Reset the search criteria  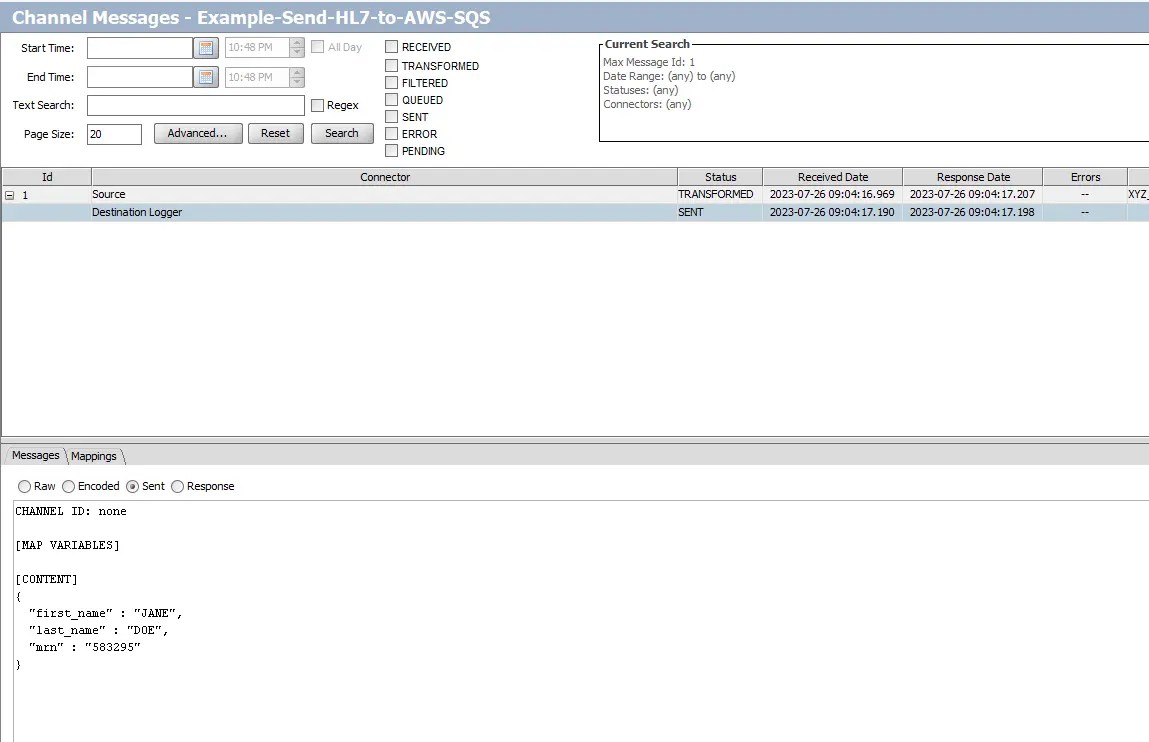[x=275, y=133]
